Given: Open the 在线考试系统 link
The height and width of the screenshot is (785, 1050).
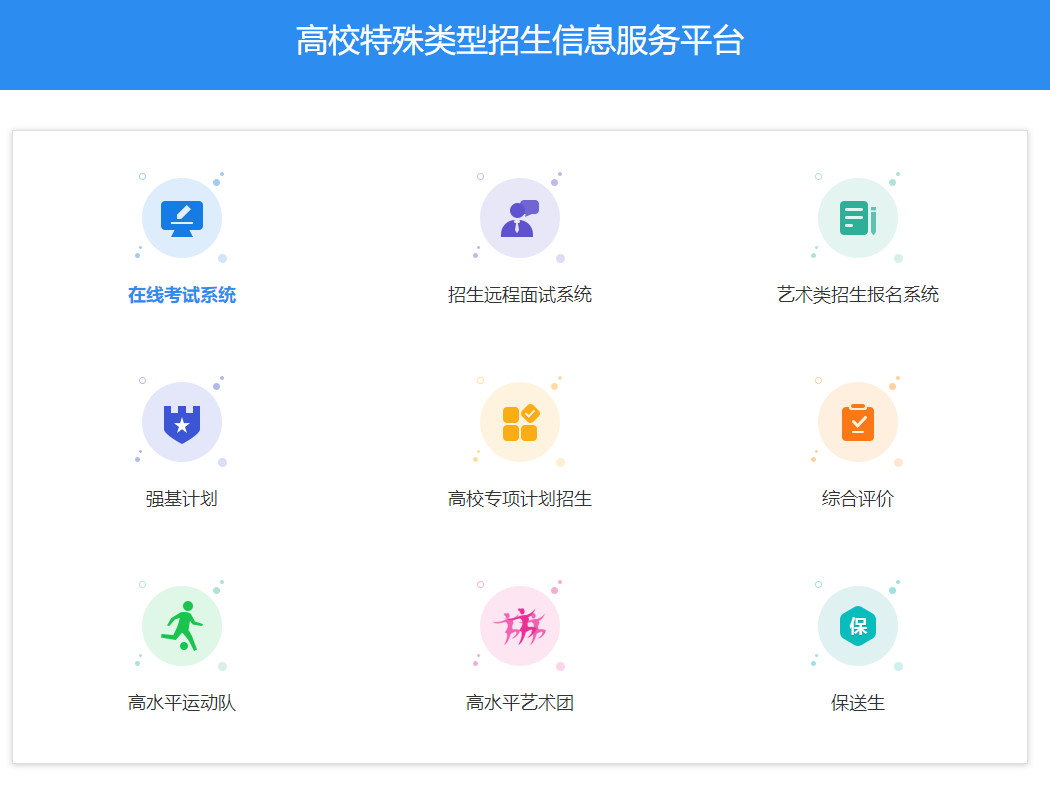Looking at the screenshot, I should point(181,295).
